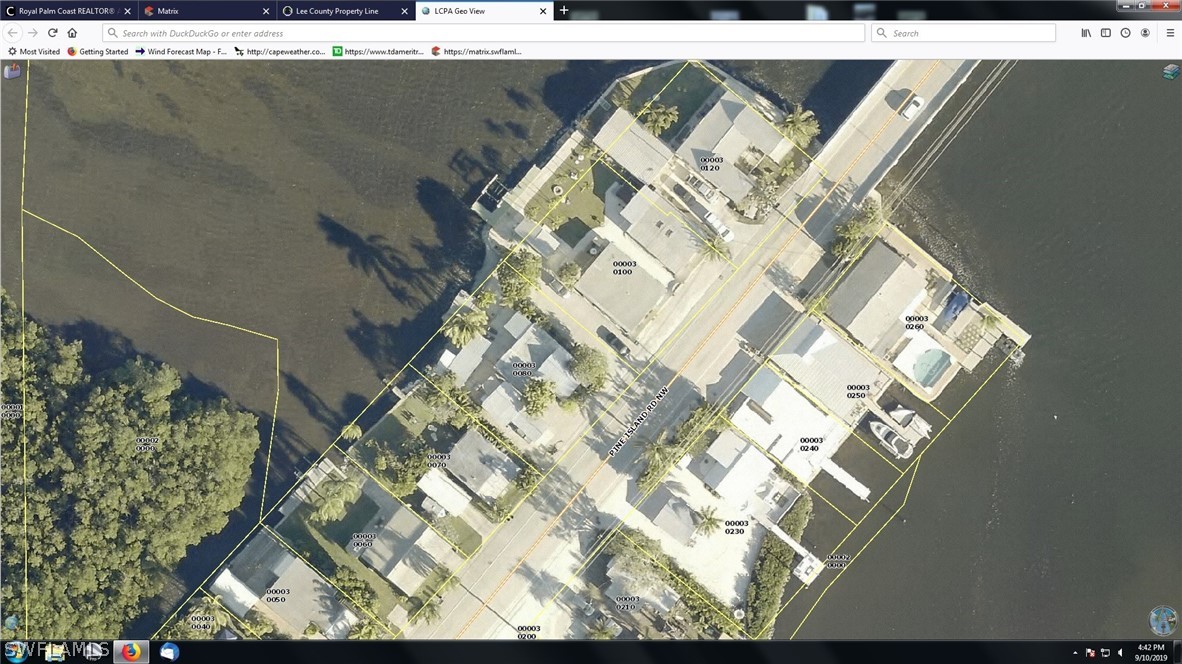Close the Lee County Property Line tab
The image size is (1182, 664).
[x=404, y=11]
